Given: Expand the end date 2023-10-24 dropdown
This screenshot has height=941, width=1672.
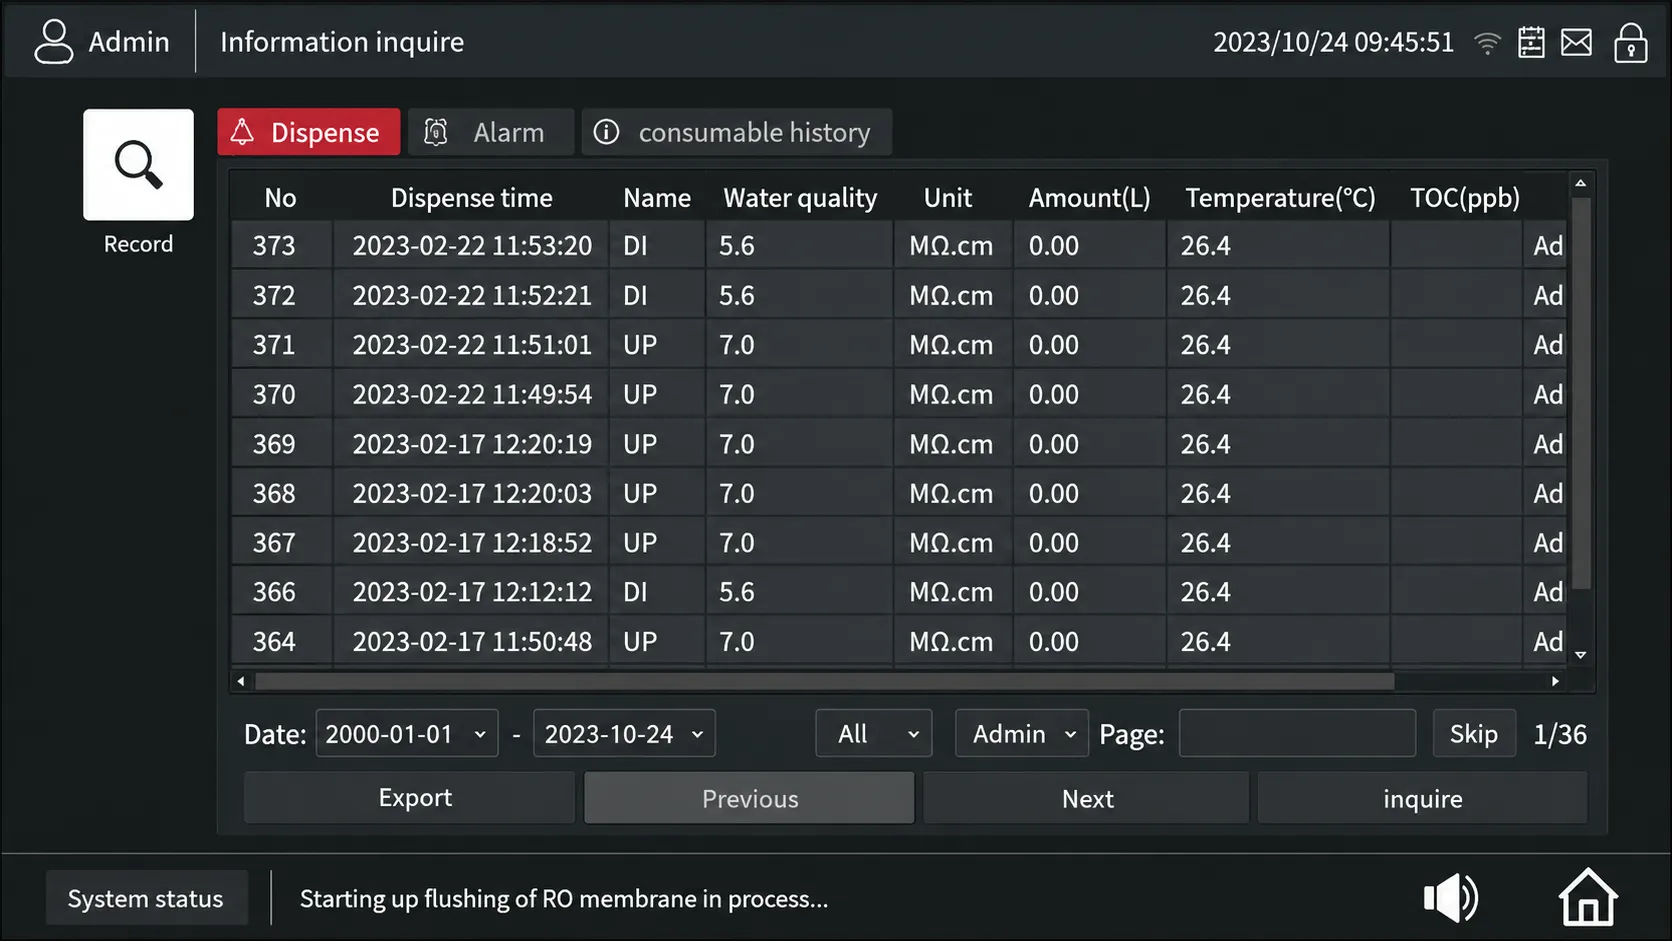Looking at the screenshot, I should [x=625, y=734].
